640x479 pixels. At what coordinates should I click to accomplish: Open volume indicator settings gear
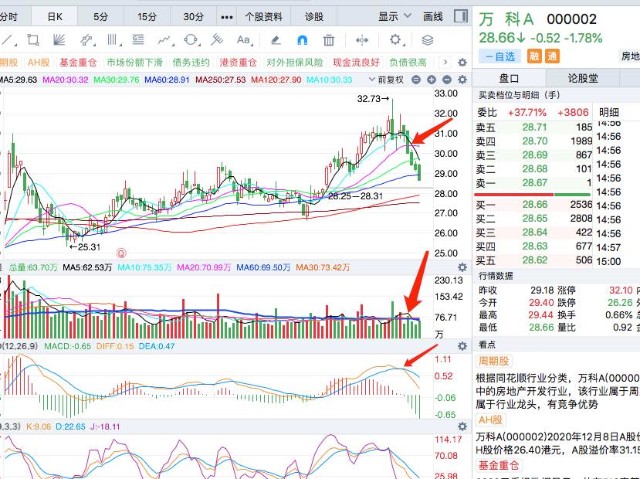(462, 268)
